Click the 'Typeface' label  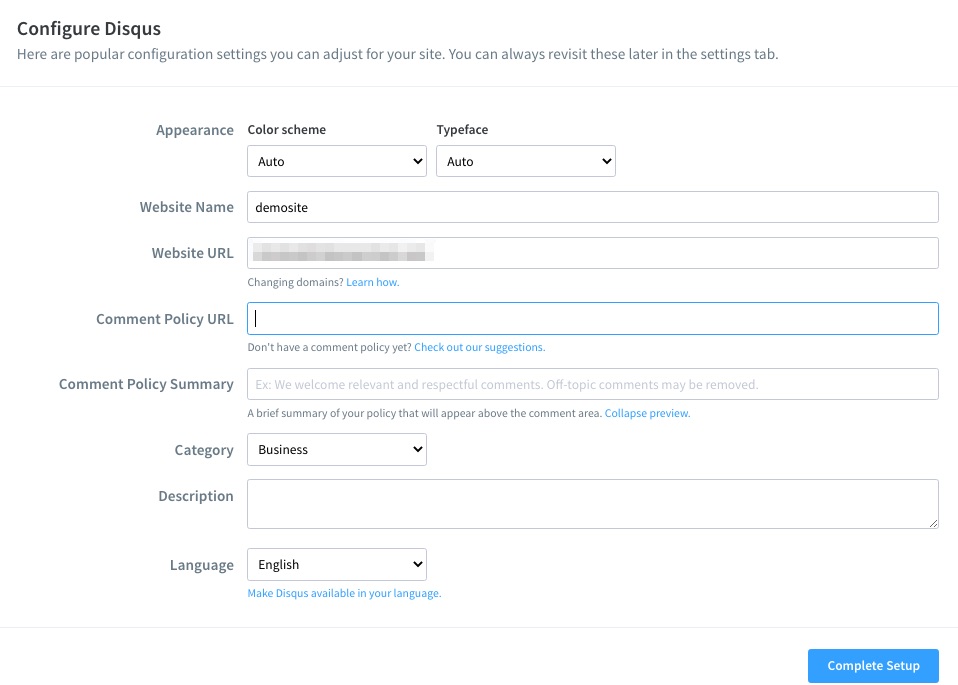tap(462, 130)
